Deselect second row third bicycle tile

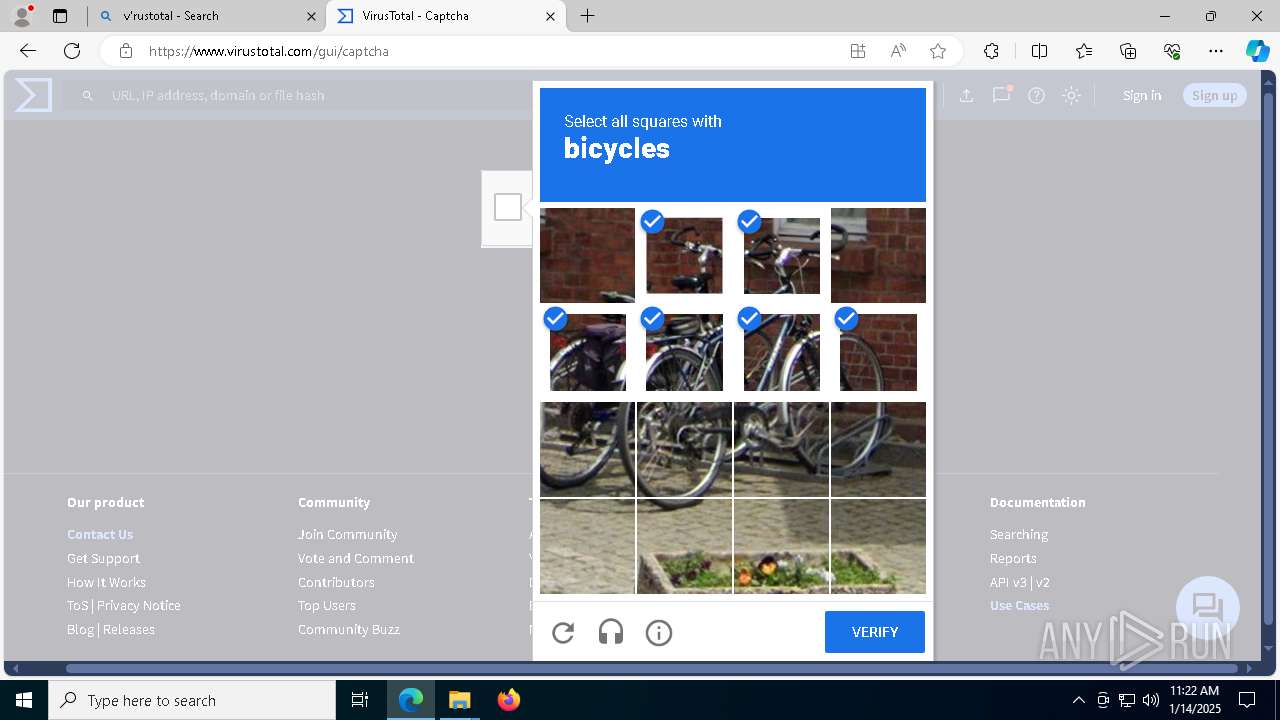tap(781, 352)
